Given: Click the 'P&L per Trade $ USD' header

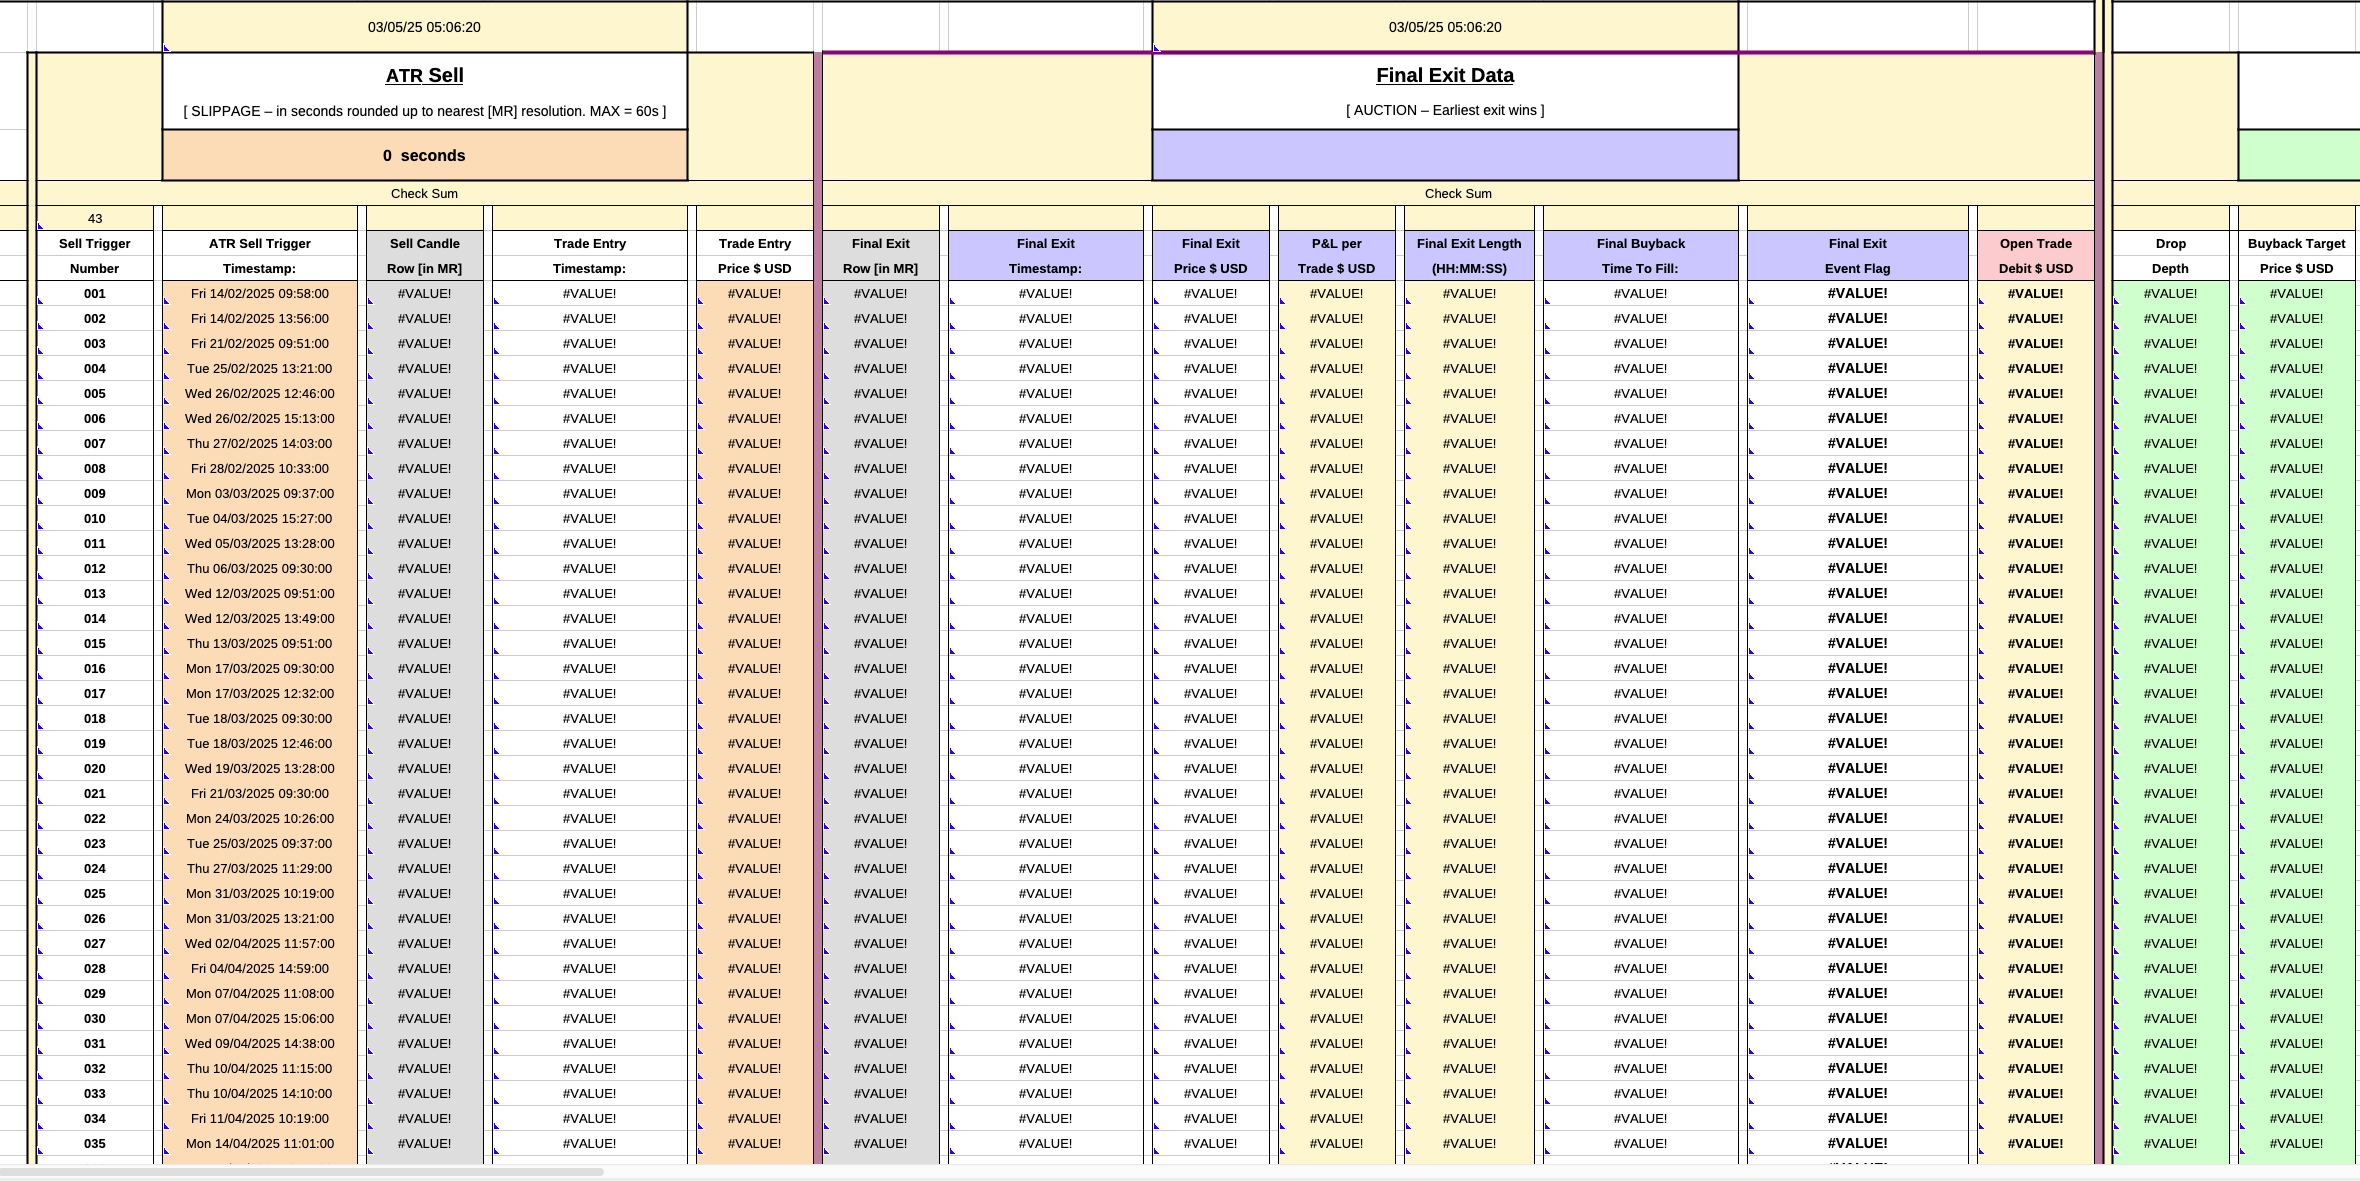Looking at the screenshot, I should (1336, 256).
